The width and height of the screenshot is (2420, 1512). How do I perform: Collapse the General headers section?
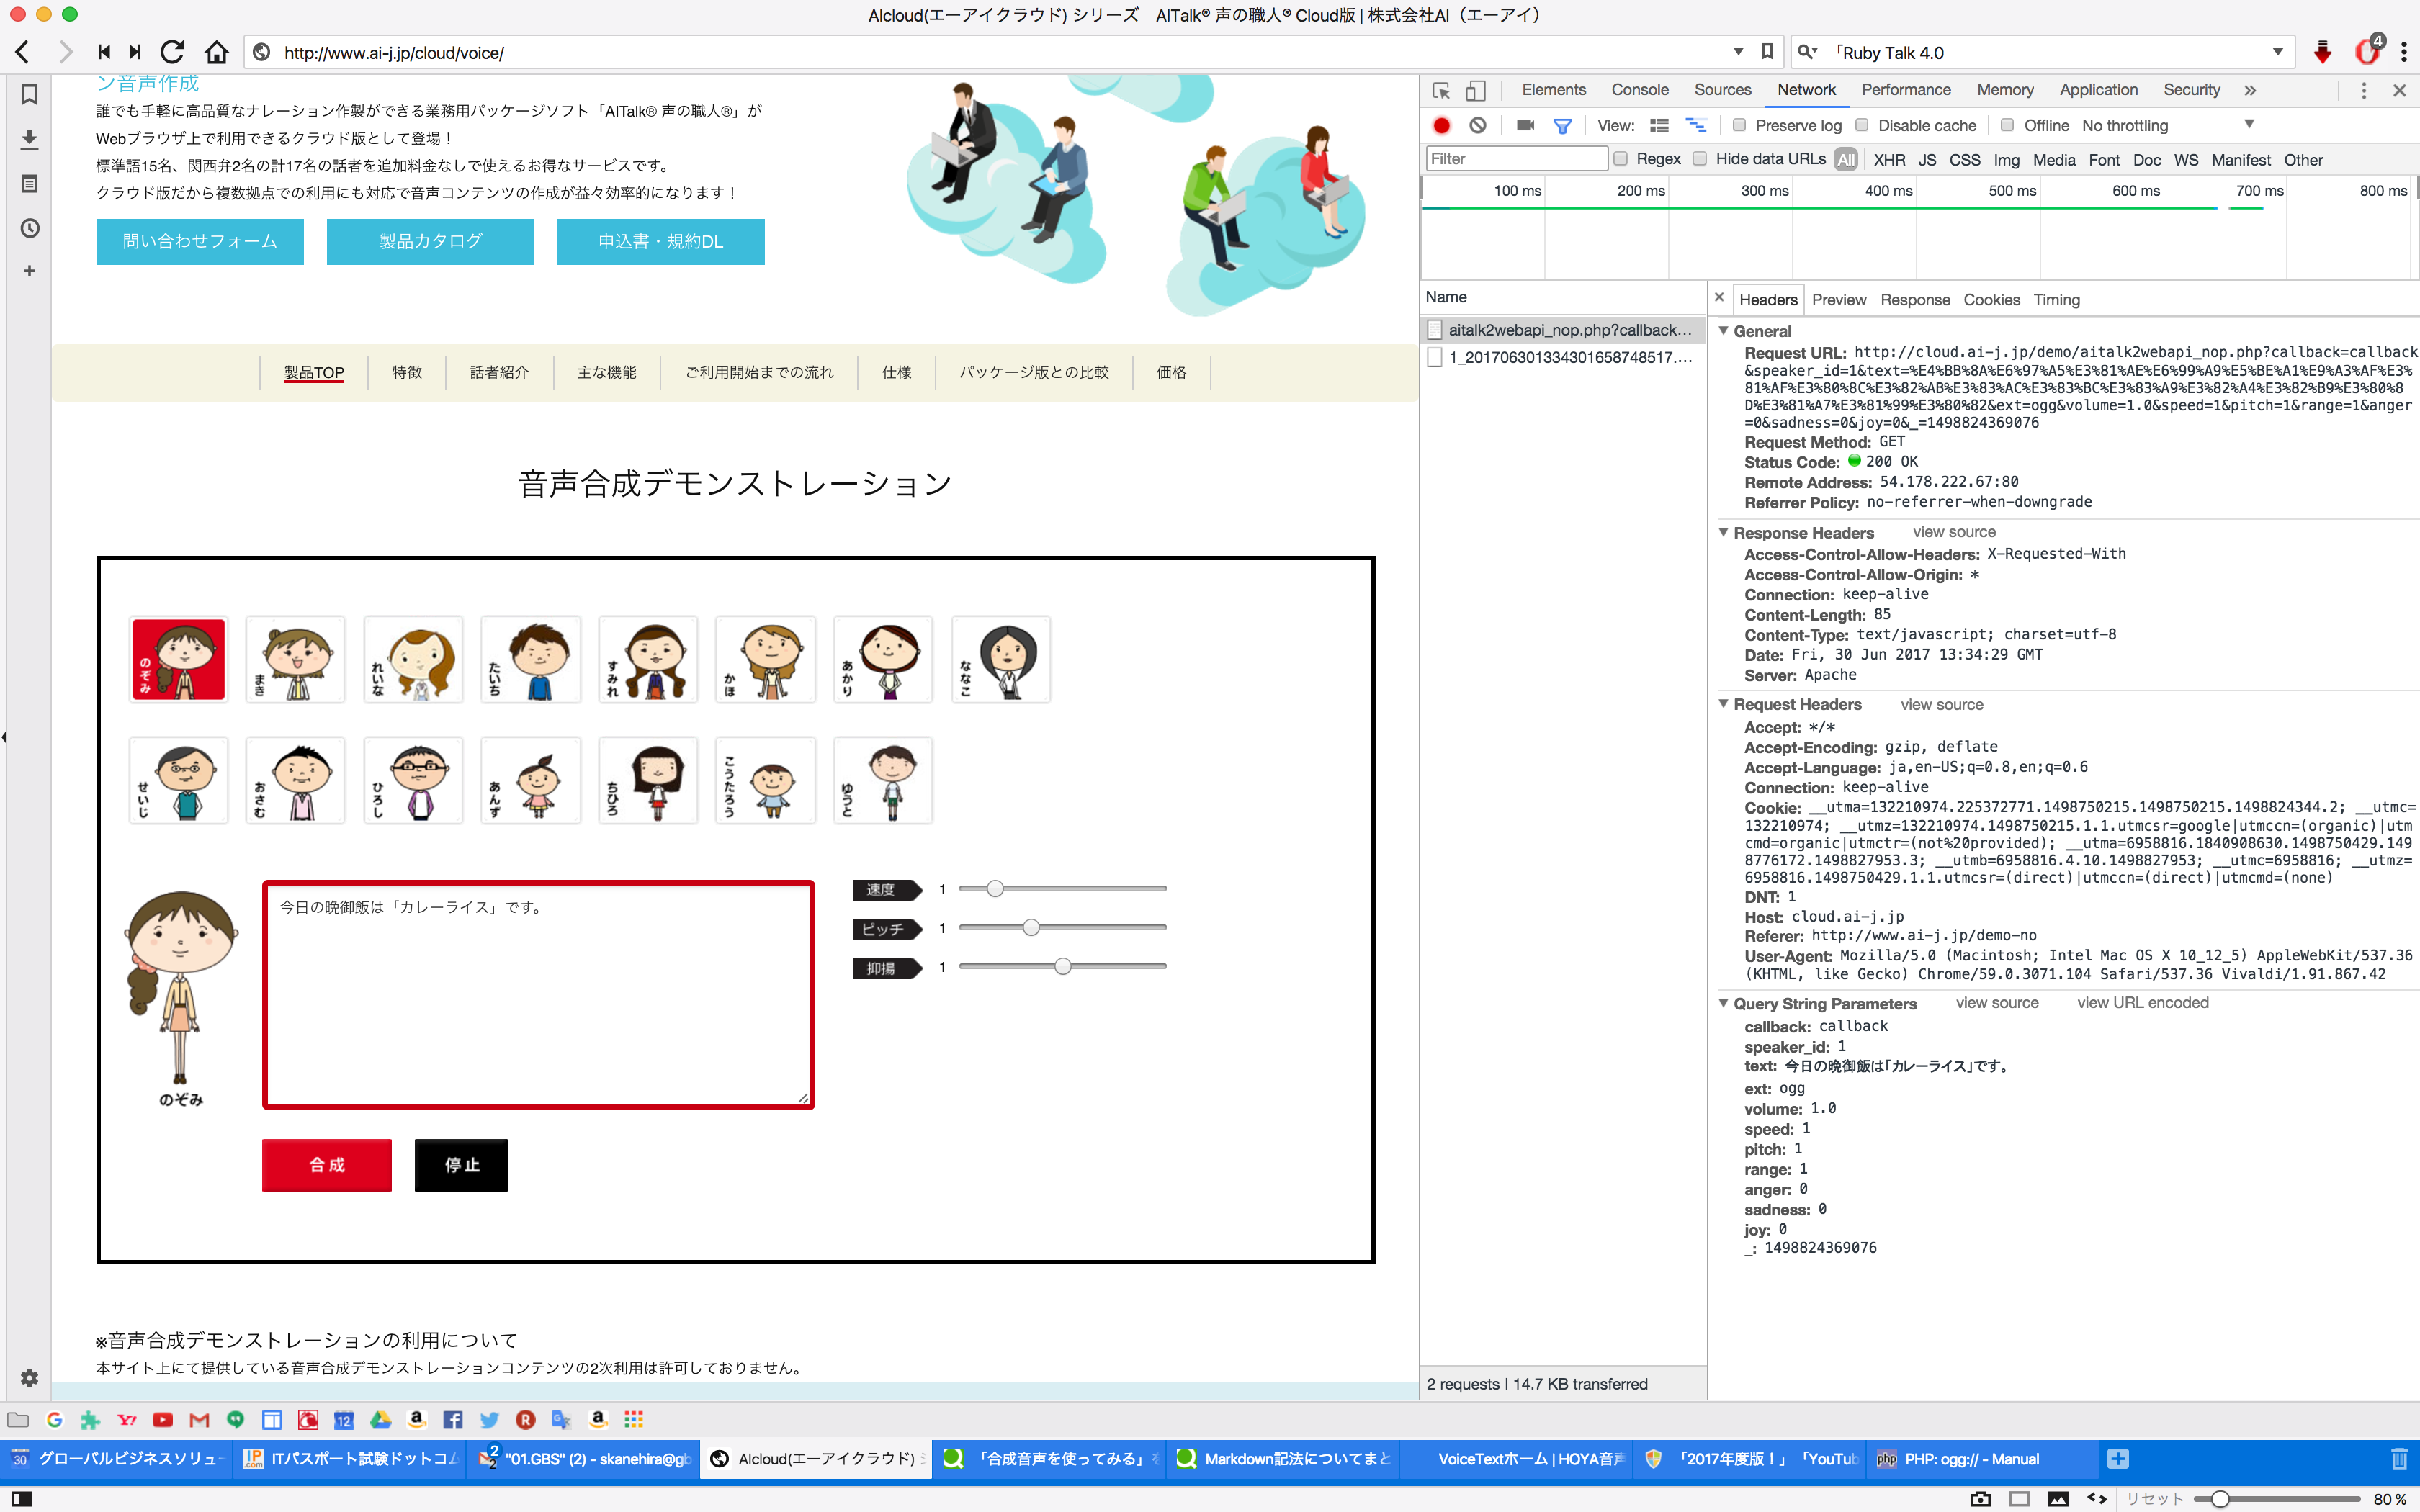[x=1724, y=331]
